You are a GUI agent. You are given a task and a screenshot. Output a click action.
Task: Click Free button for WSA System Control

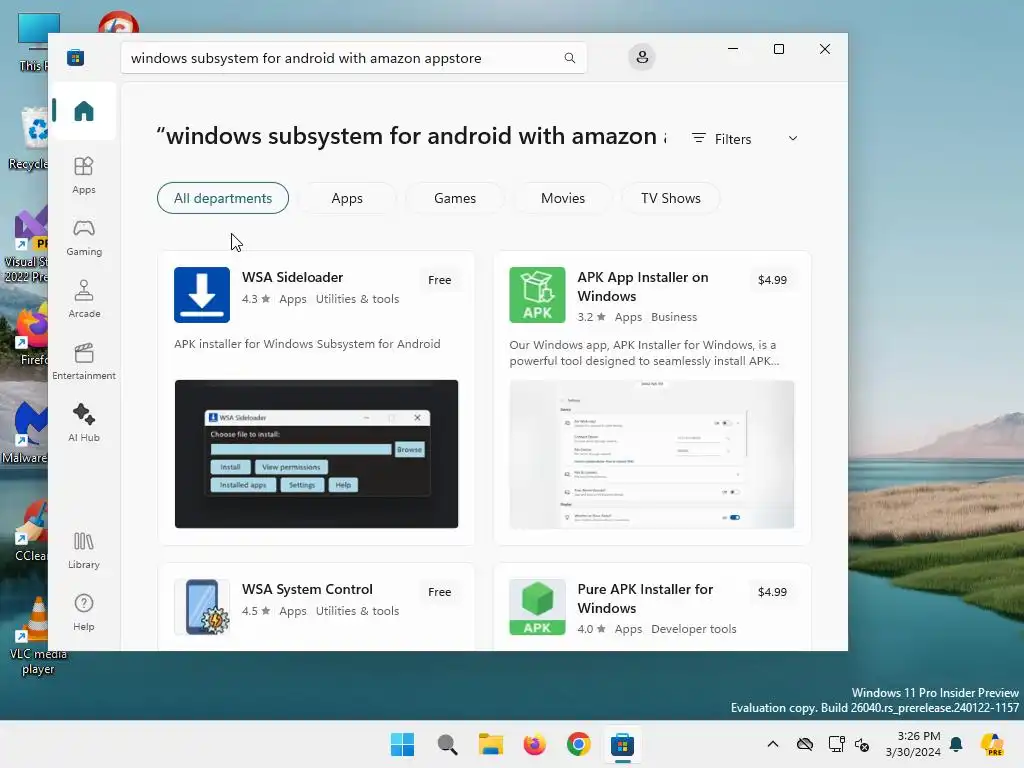click(x=440, y=592)
